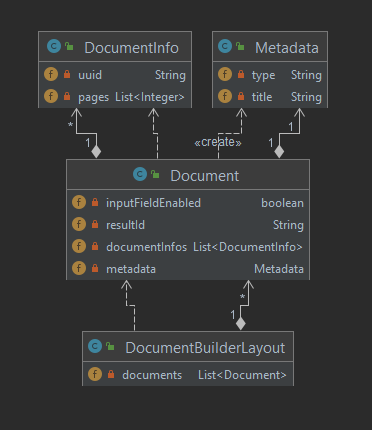
Task: Click the inputFieldEnabled field name
Action: (153, 203)
